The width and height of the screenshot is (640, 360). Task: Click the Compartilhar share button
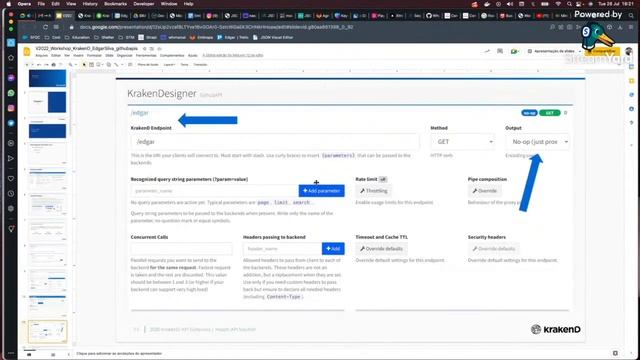point(602,51)
